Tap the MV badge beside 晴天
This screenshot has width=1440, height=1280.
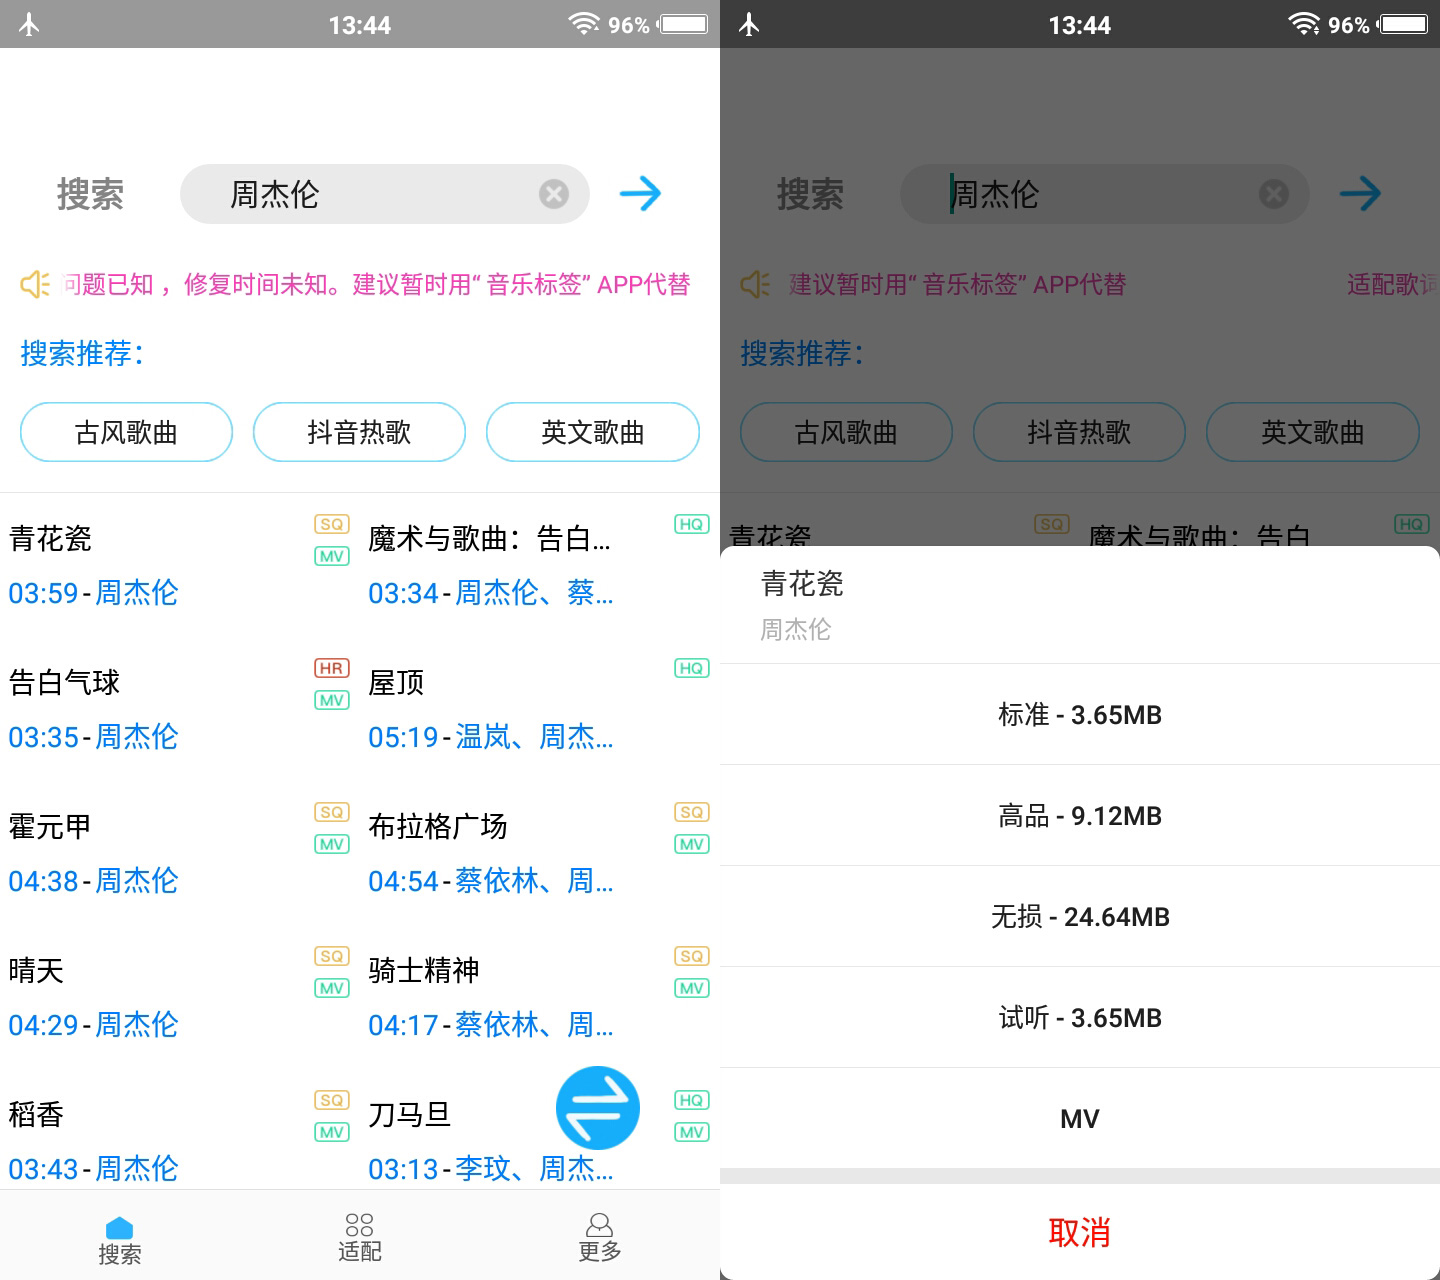332,988
